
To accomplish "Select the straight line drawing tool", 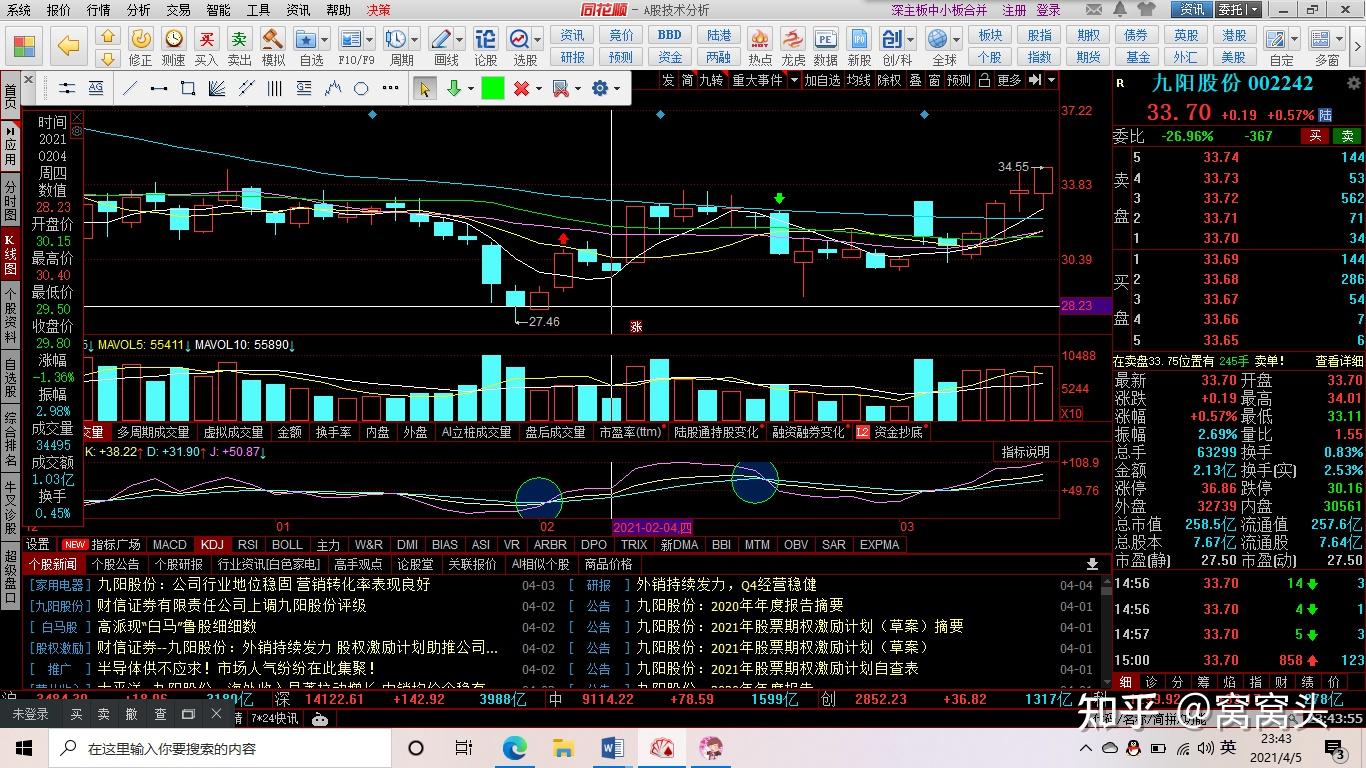I will pyautogui.click(x=129, y=88).
